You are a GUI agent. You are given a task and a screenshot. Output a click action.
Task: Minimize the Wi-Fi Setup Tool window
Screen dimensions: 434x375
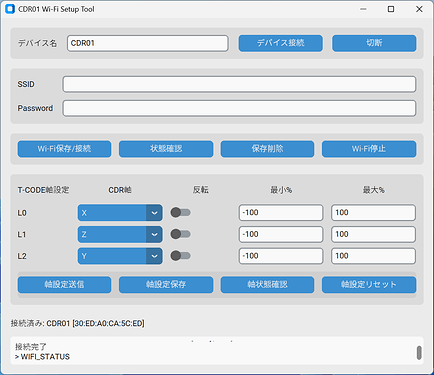click(363, 9)
